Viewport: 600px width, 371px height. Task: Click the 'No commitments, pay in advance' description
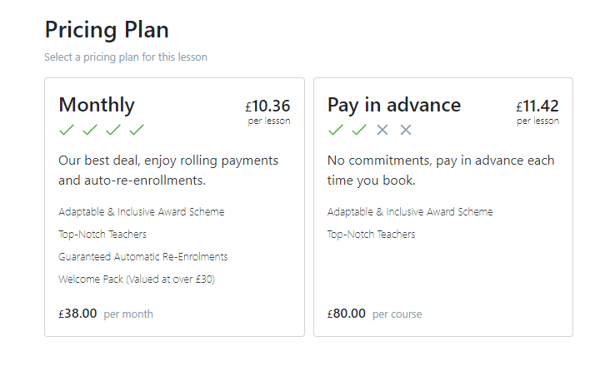[x=441, y=170]
